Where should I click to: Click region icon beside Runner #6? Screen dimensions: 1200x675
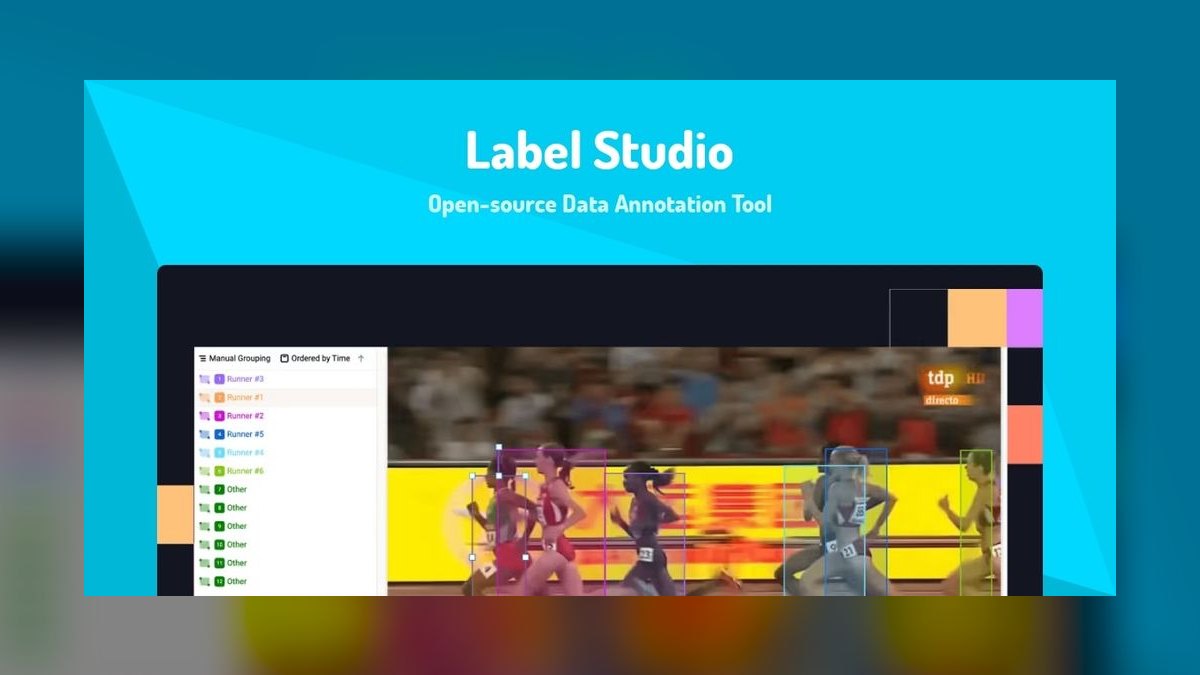click(x=204, y=471)
